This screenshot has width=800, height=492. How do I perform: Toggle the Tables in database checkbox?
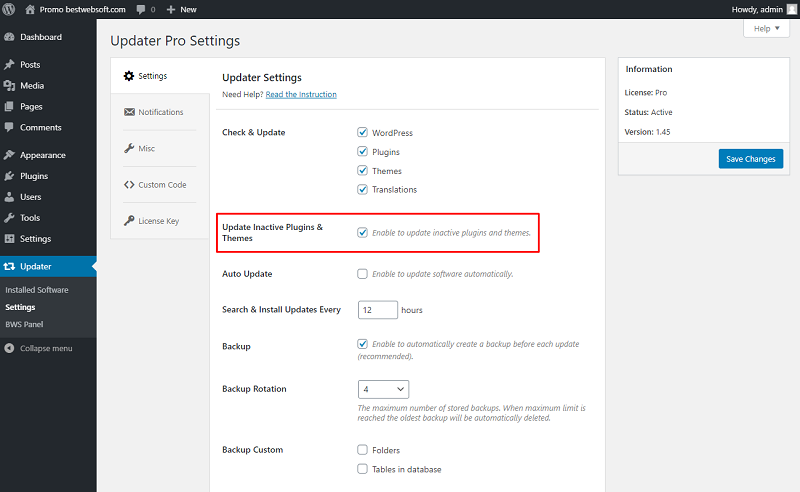pos(362,469)
